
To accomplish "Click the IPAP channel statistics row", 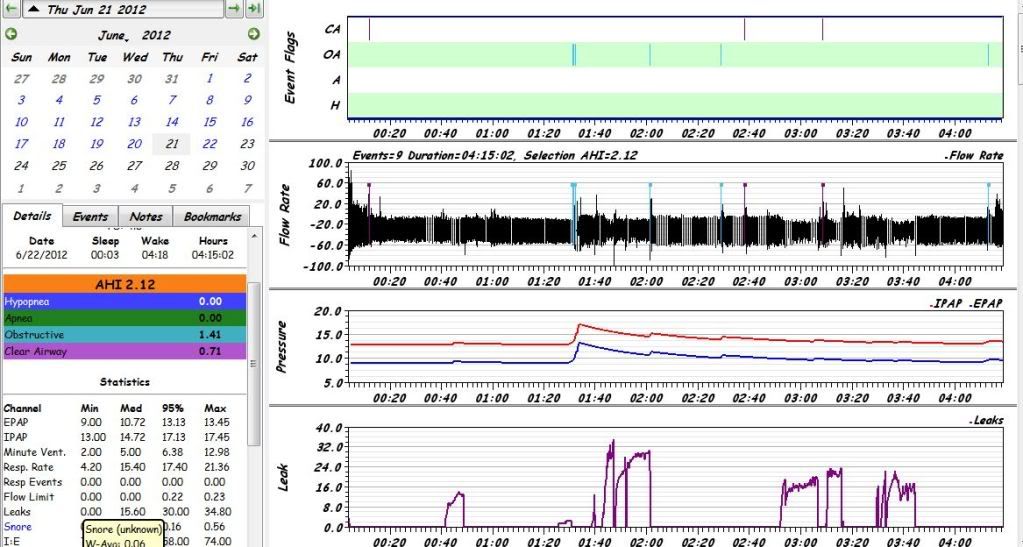I will [117, 437].
